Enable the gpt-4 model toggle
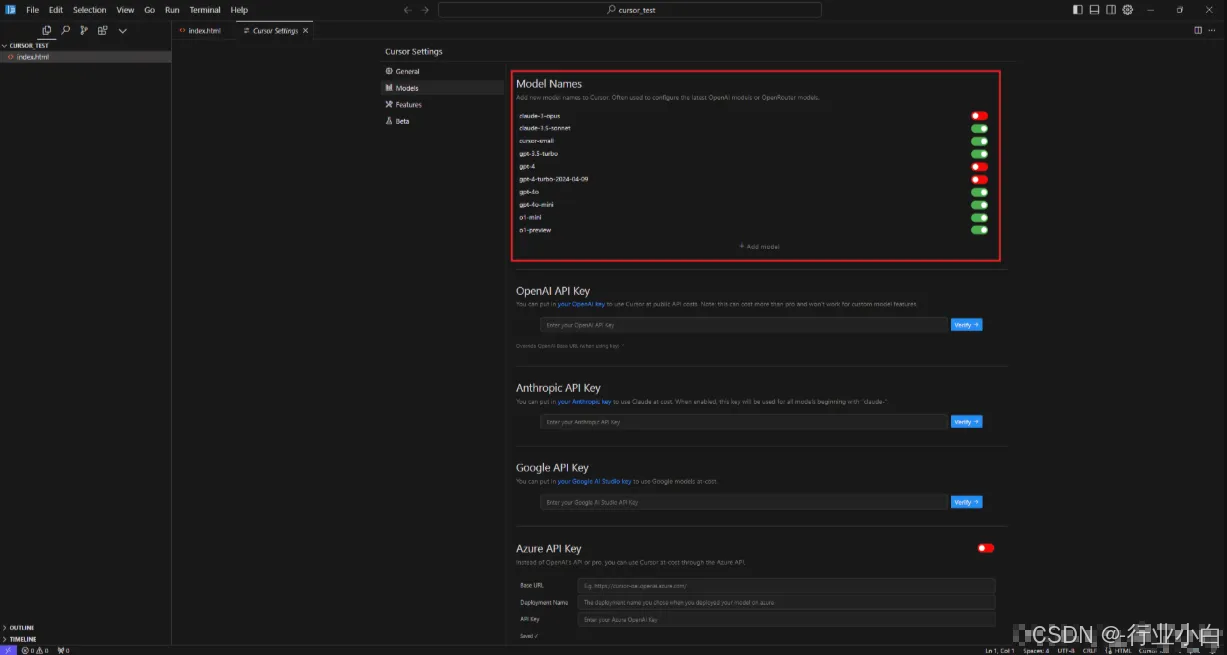 coord(979,166)
